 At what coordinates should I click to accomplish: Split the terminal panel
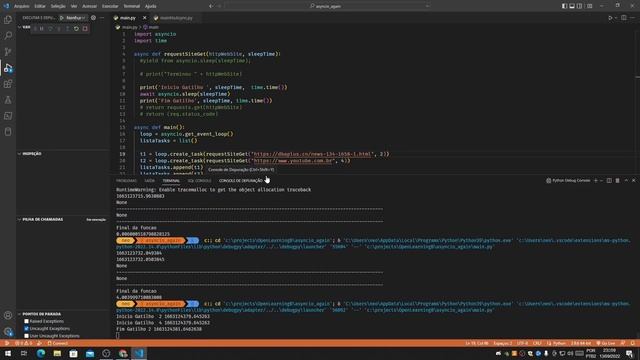609,180
